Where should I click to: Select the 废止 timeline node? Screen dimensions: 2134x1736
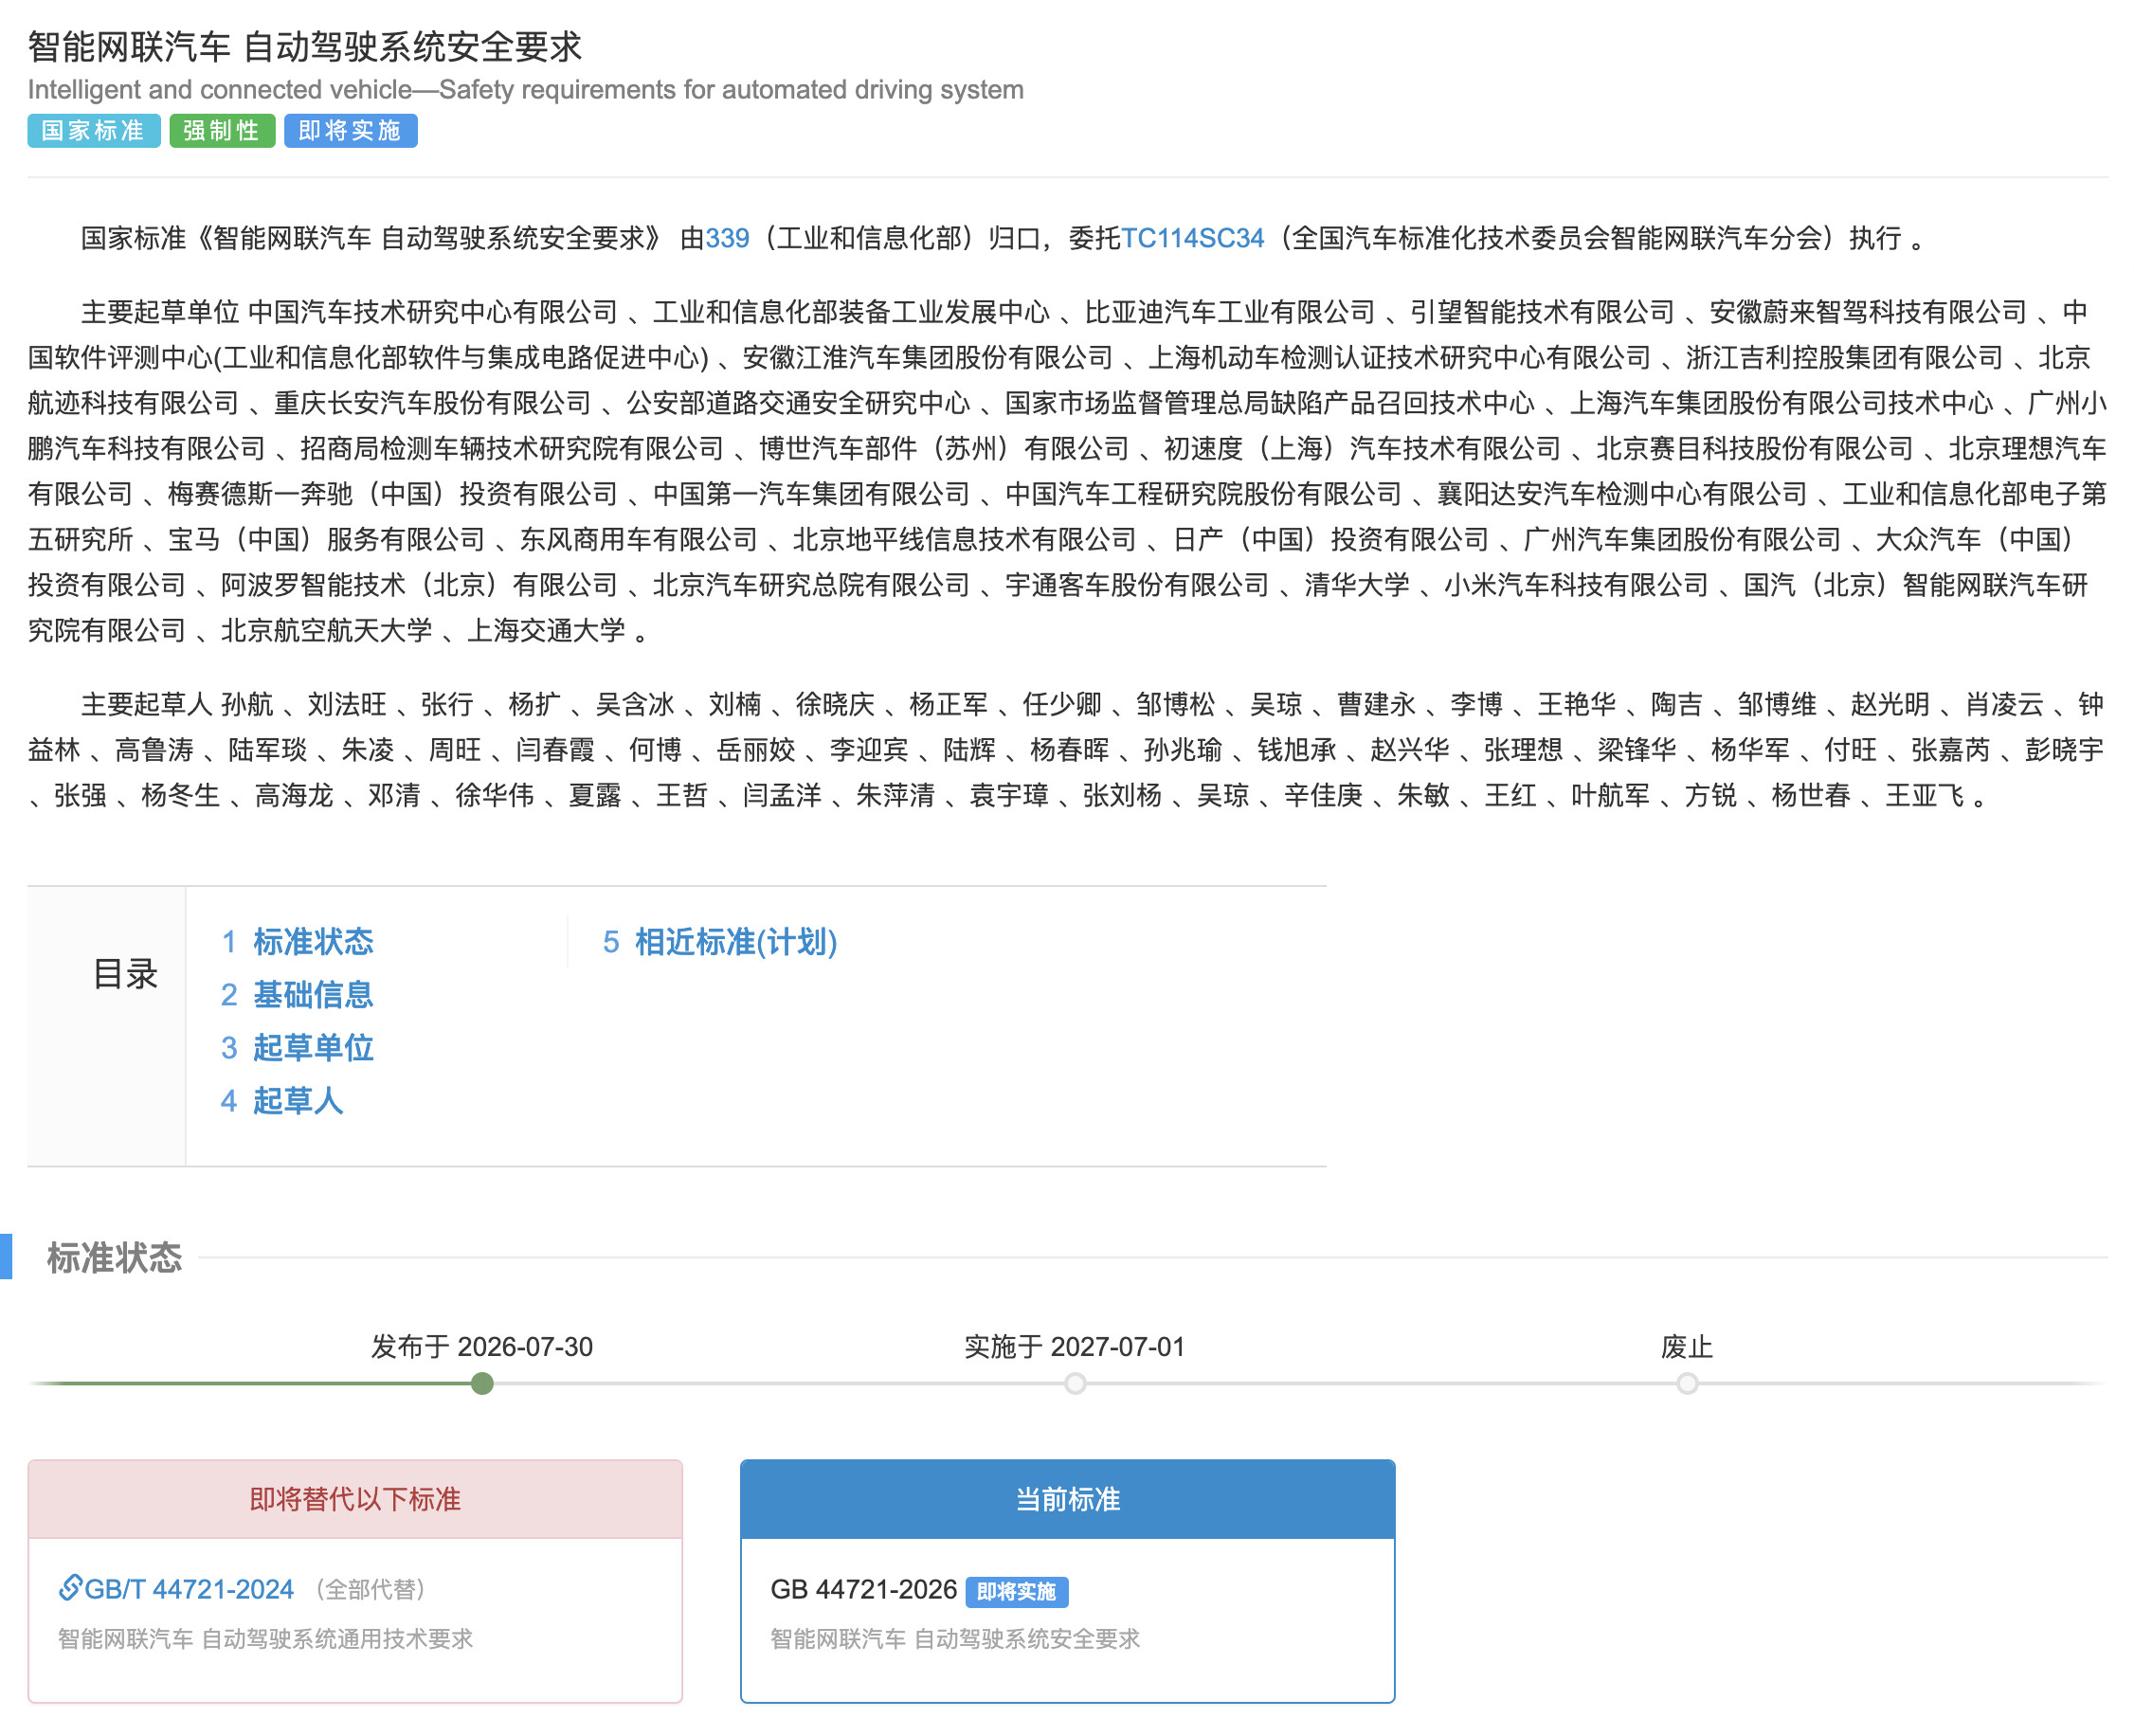point(1687,1383)
